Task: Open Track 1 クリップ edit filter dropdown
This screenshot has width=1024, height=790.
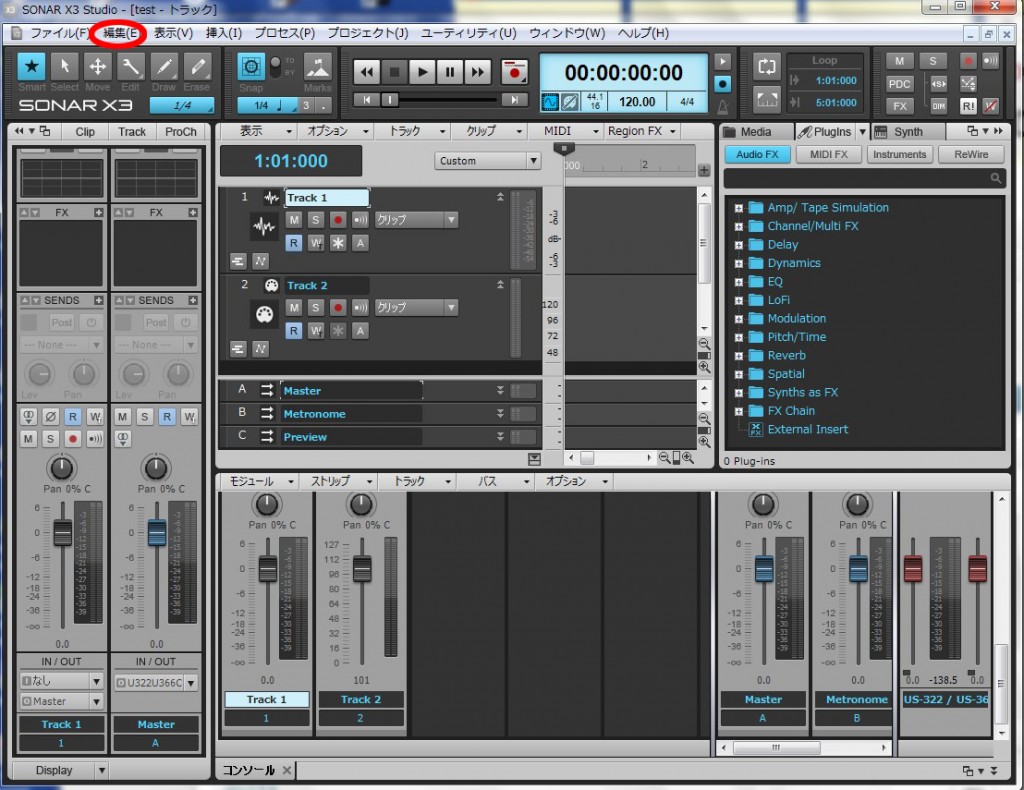Action: (x=416, y=220)
